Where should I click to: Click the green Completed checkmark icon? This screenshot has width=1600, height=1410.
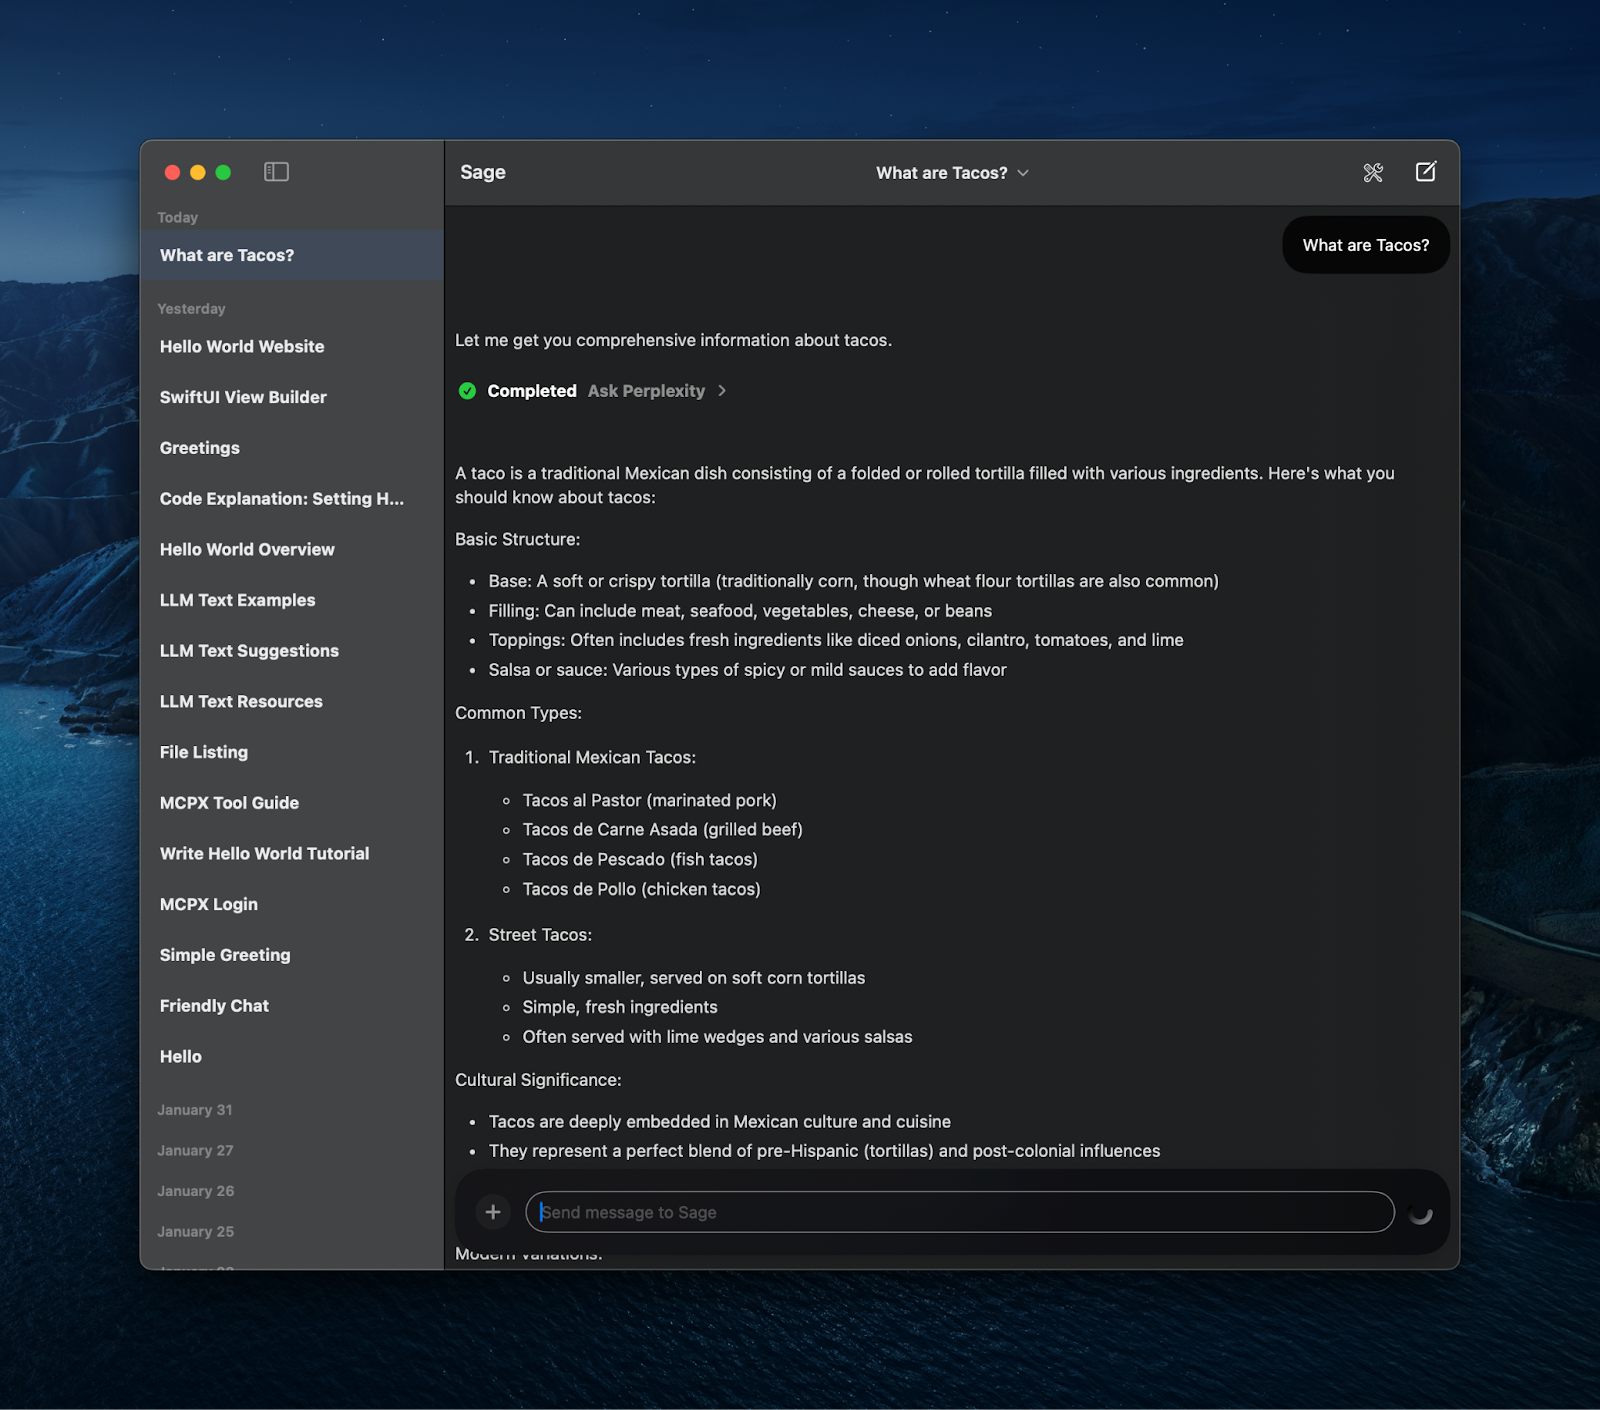click(x=467, y=391)
